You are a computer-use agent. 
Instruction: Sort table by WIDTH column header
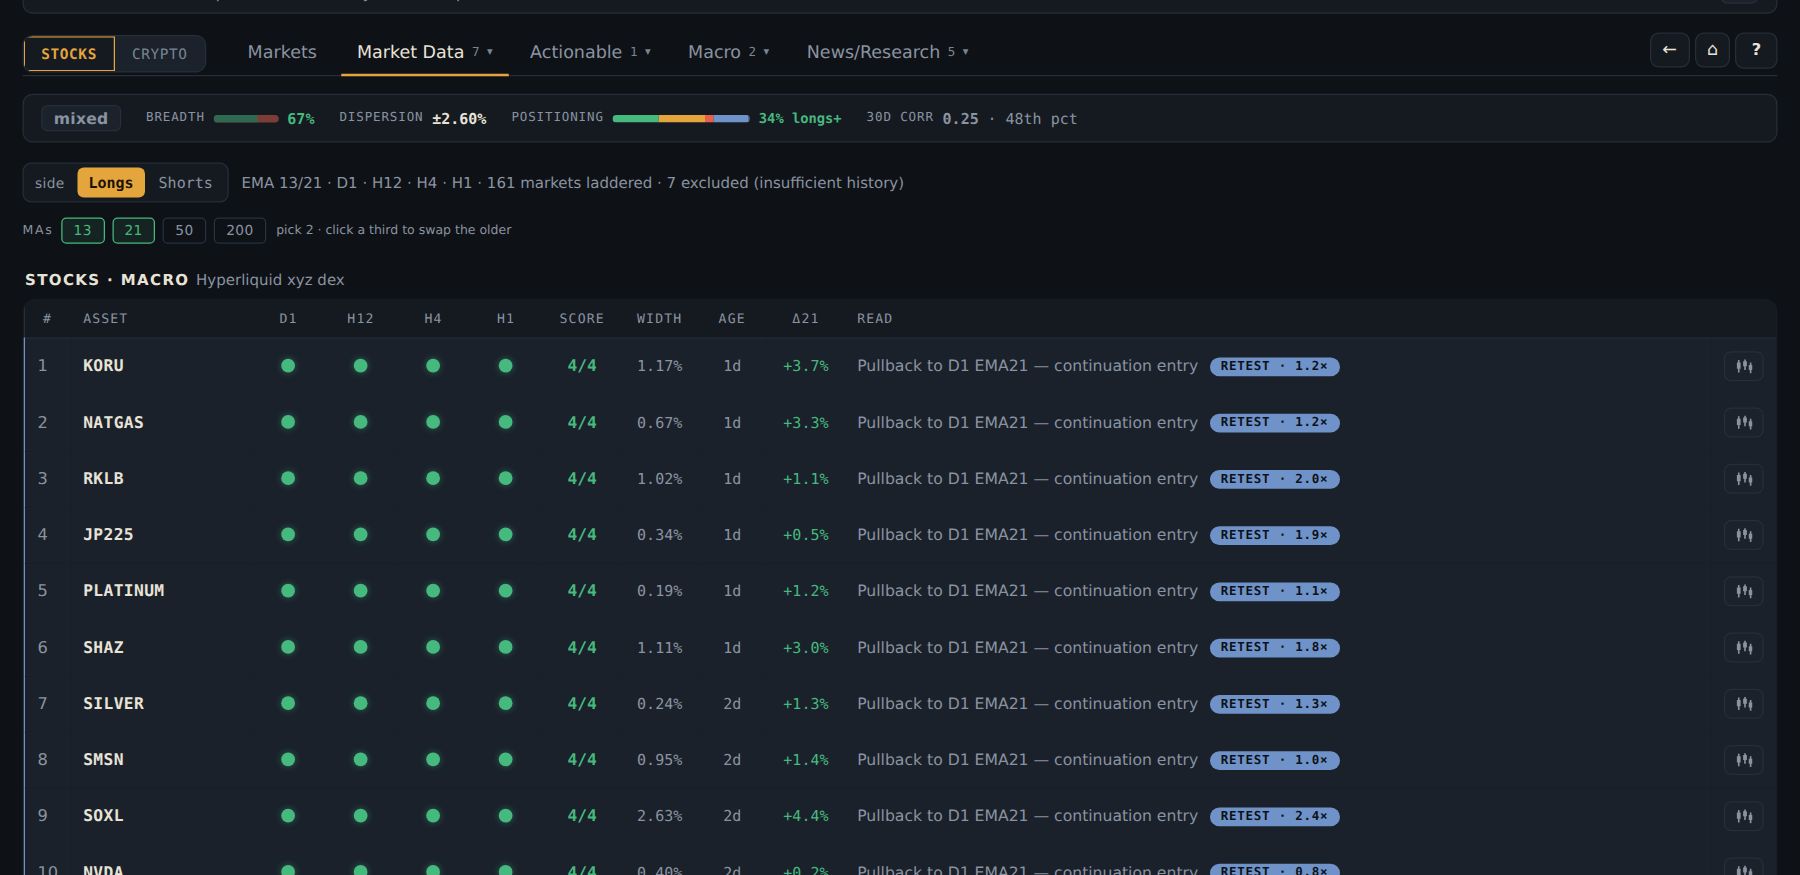point(659,319)
